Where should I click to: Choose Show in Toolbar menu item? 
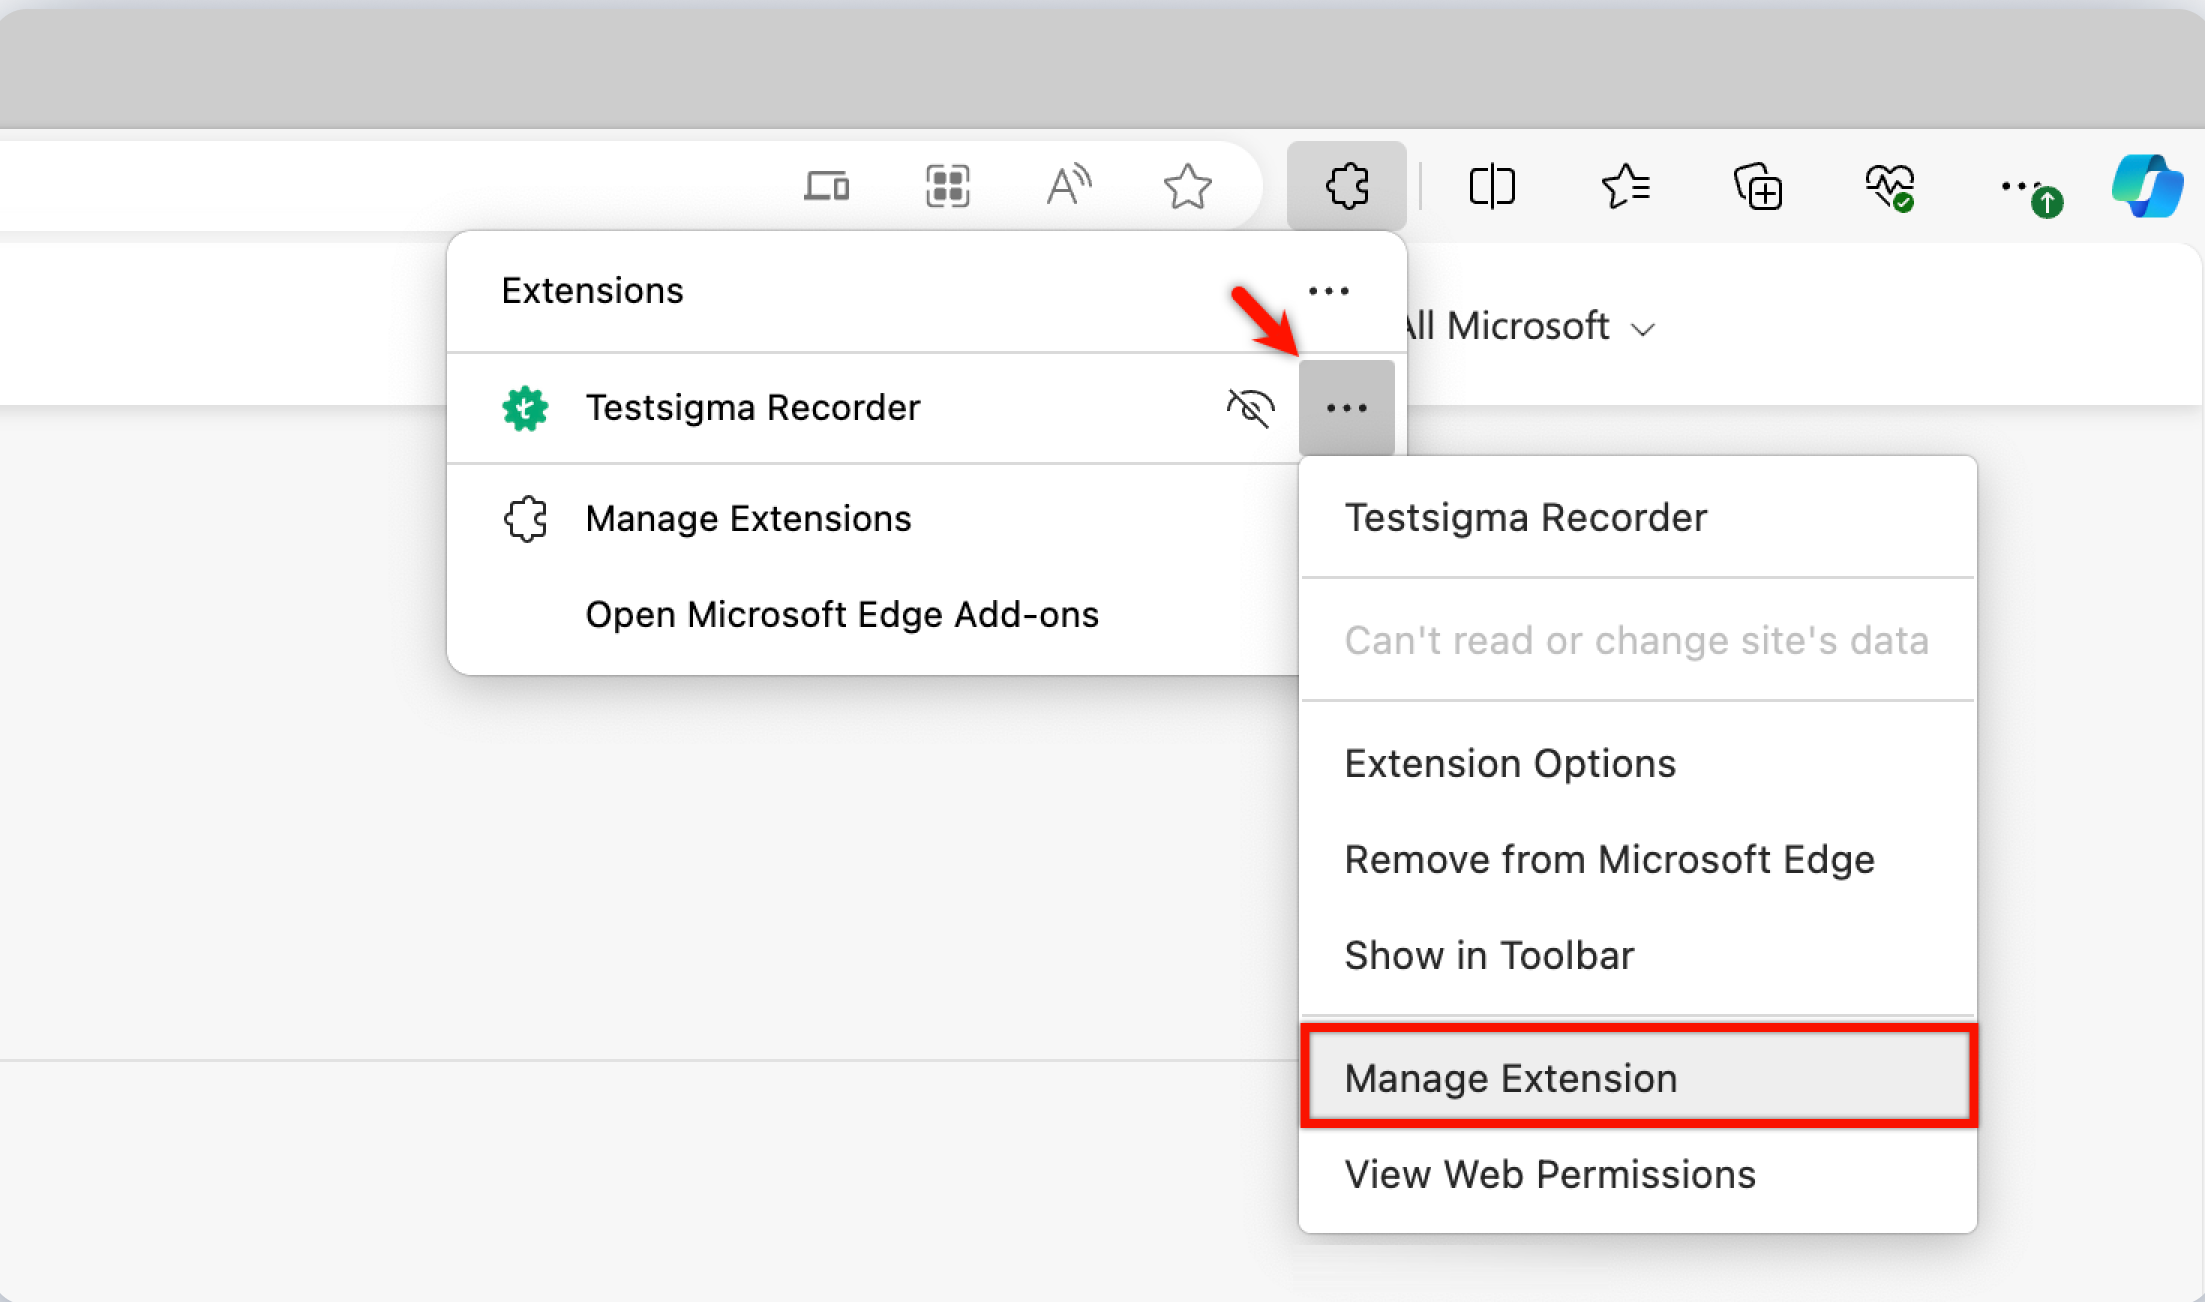point(1638,956)
